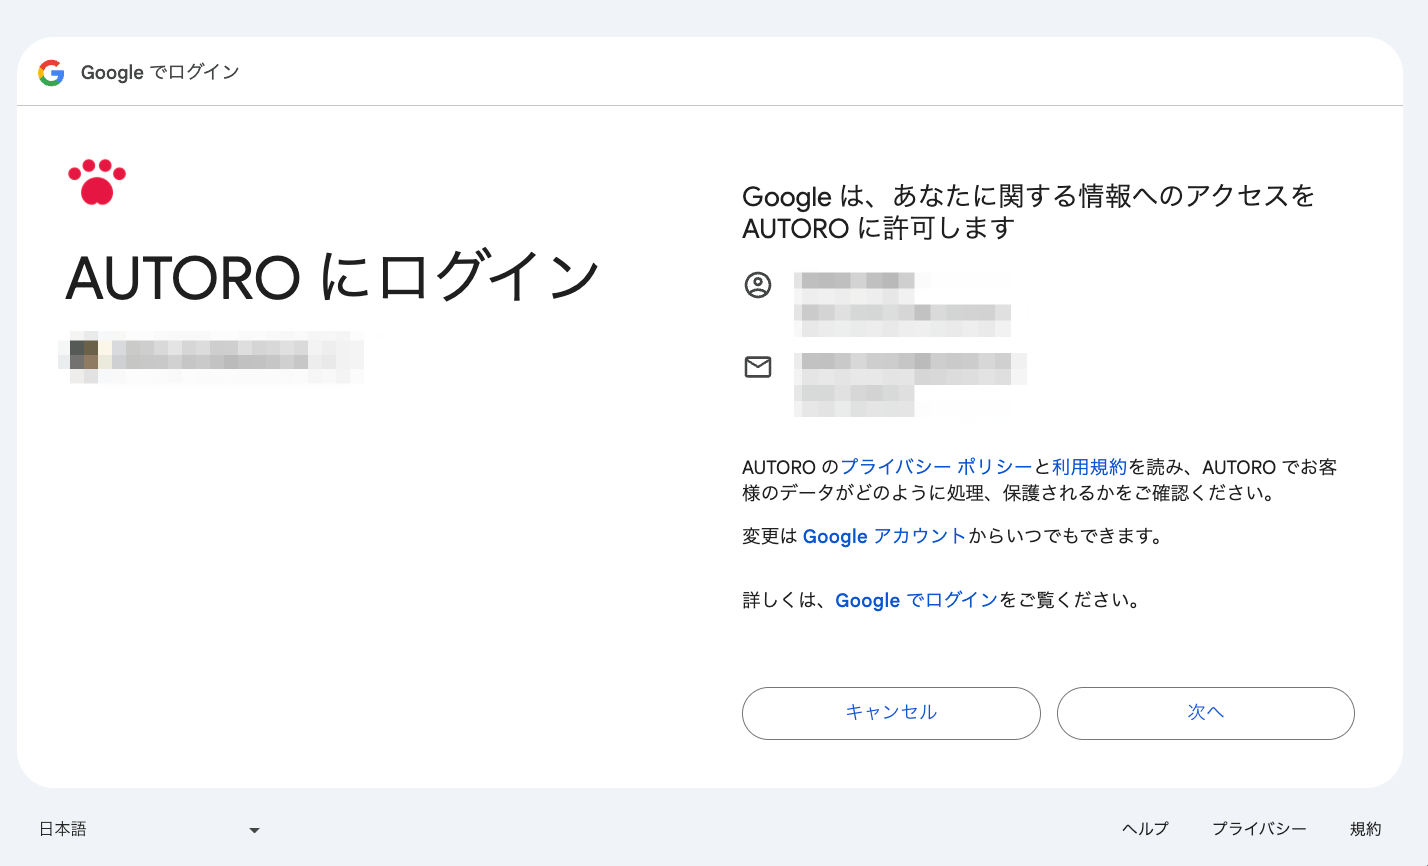This screenshot has width=1428, height=866.
Task: Open the プライバシー ポリシー link
Action: (x=936, y=467)
